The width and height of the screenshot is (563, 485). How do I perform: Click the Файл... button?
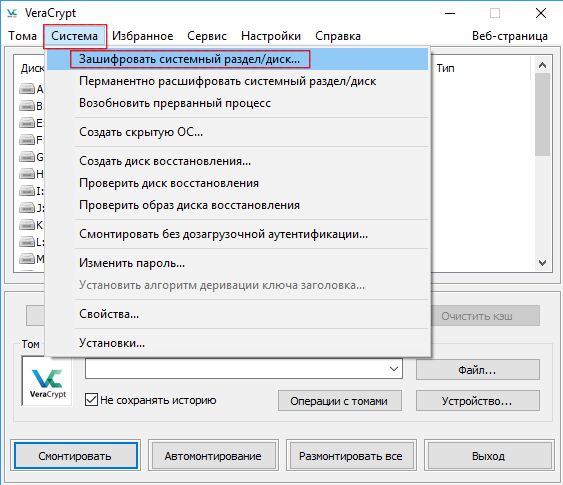(478, 370)
